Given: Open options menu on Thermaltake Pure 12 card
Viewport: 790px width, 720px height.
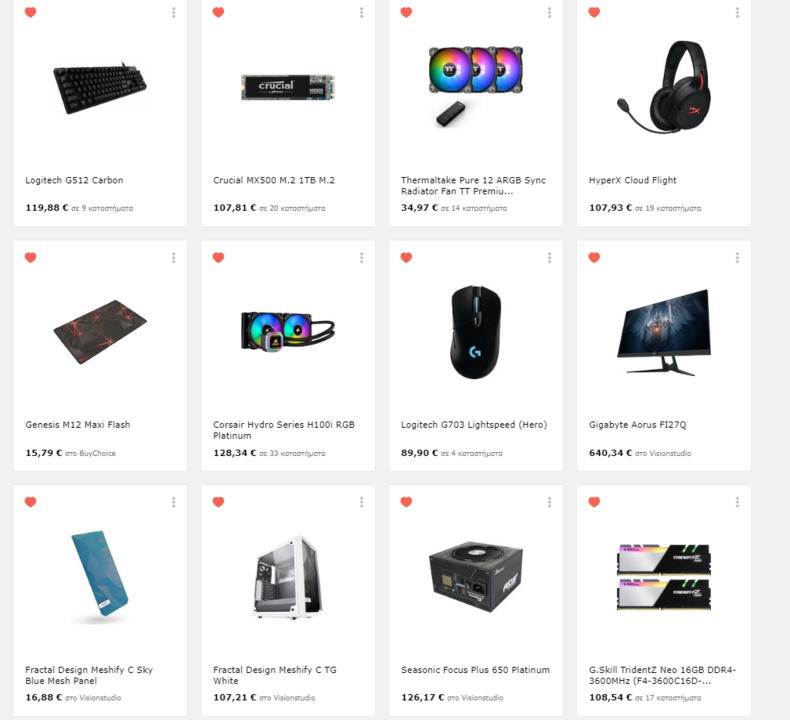Looking at the screenshot, I should [550, 13].
